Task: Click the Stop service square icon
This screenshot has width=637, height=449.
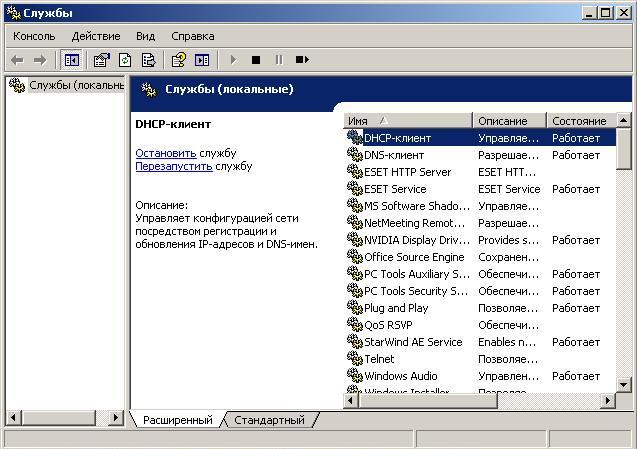Action: (256, 60)
